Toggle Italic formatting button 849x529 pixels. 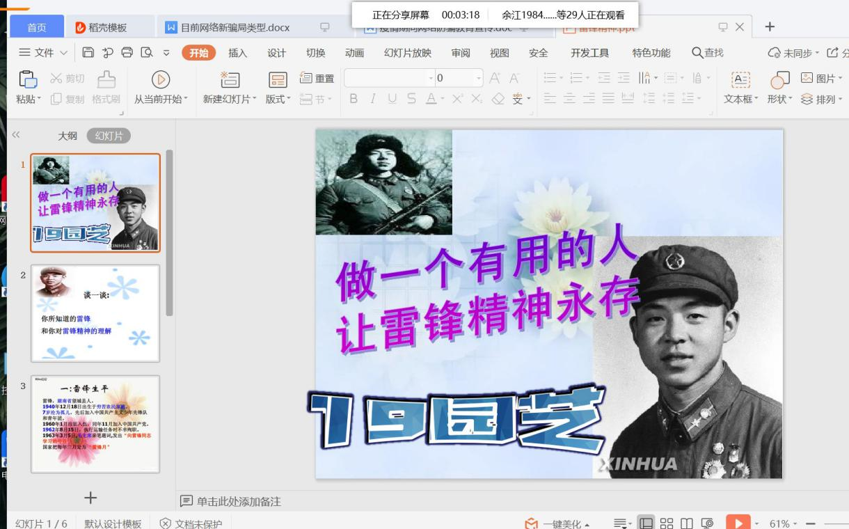[x=373, y=99]
